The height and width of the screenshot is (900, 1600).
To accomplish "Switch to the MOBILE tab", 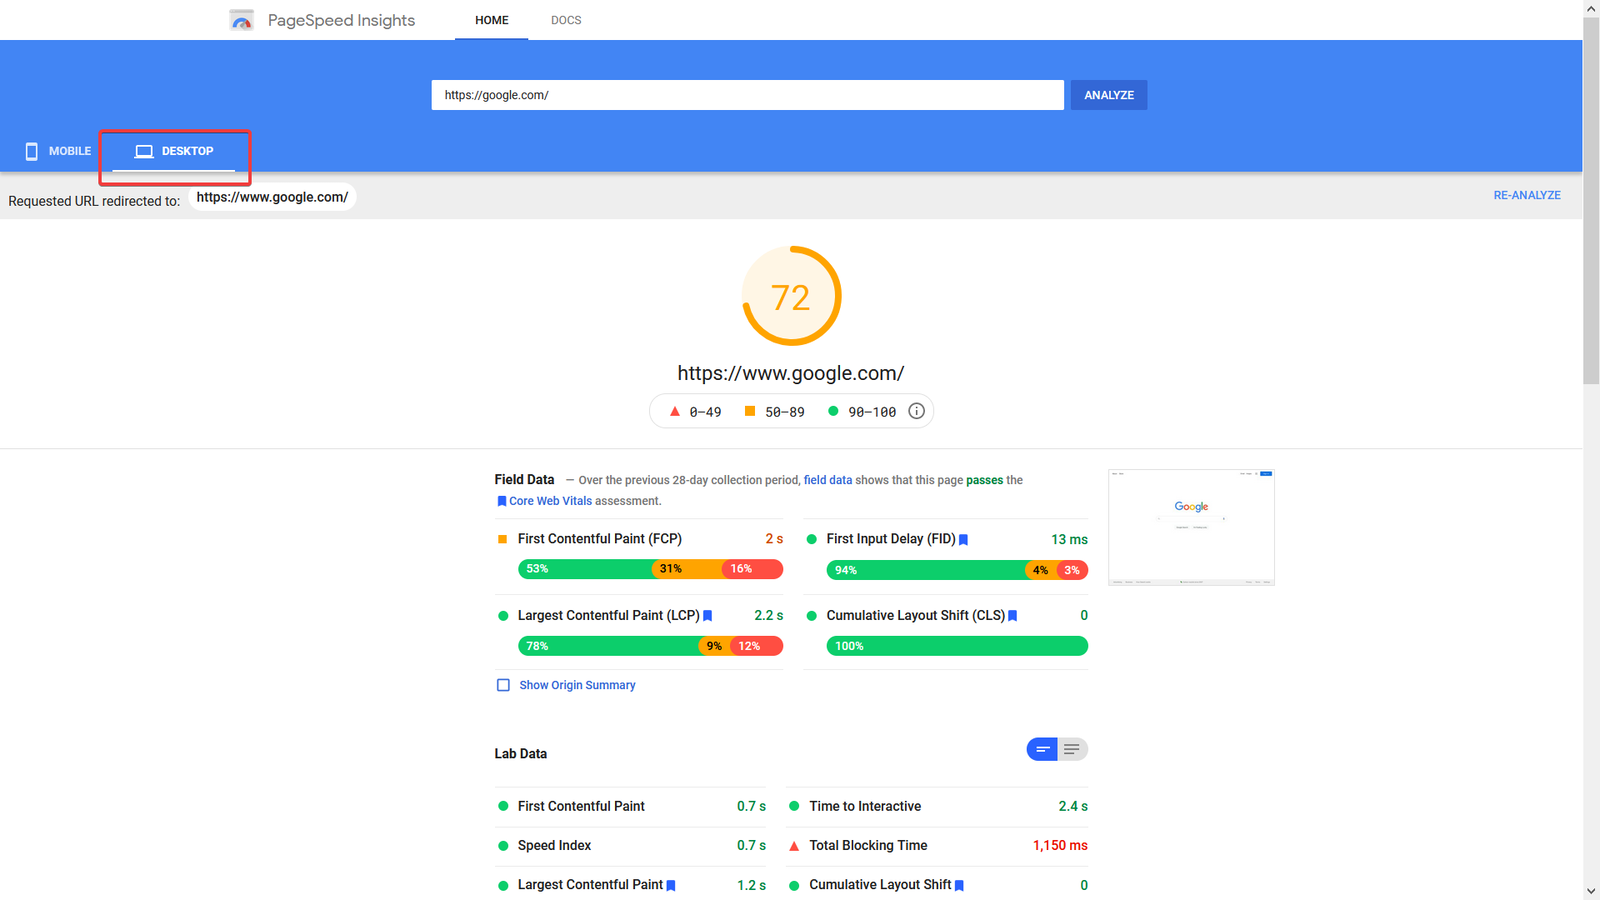I will click(58, 151).
